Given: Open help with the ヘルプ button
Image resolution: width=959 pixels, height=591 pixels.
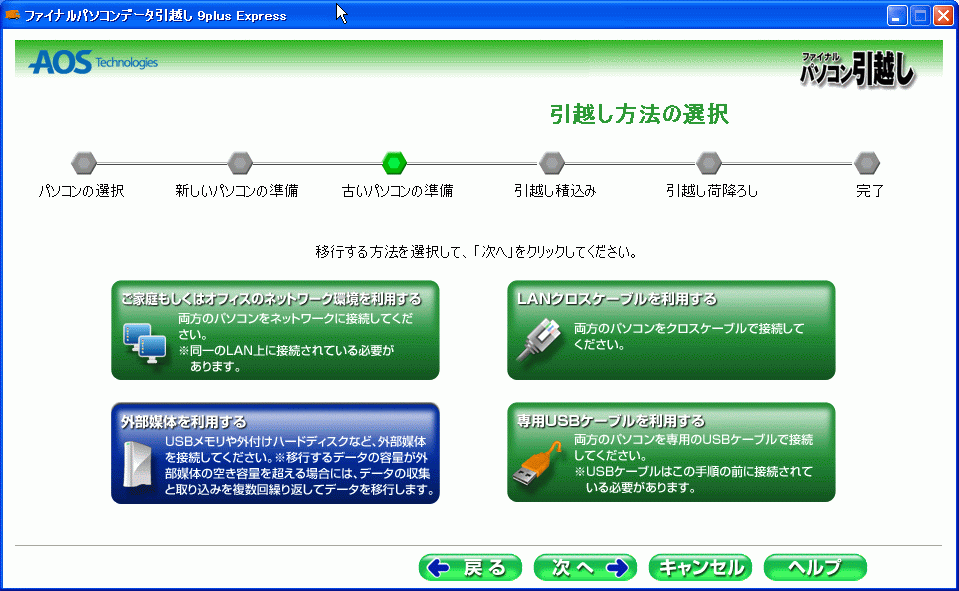Looking at the screenshot, I should (x=815, y=568).
